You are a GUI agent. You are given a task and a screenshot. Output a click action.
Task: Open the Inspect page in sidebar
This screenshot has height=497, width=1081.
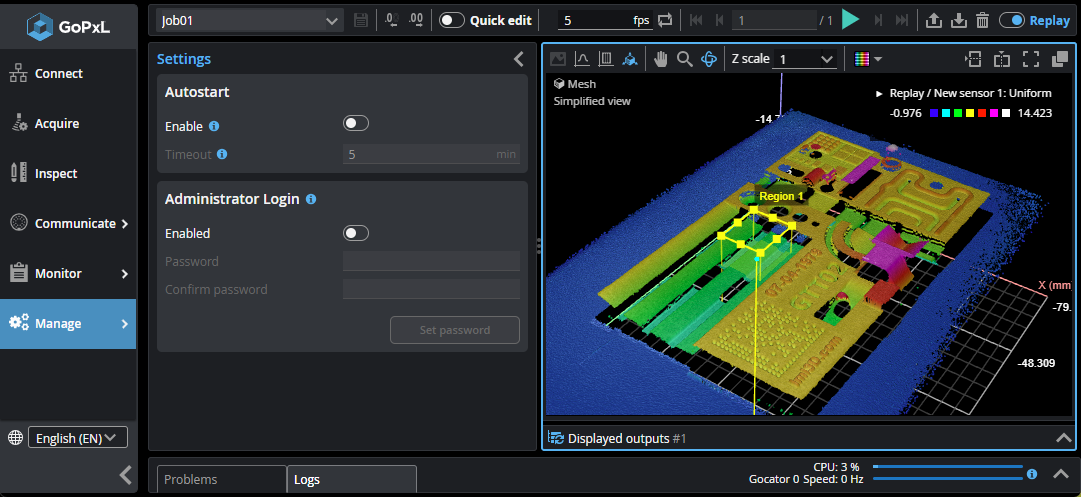click(x=56, y=173)
